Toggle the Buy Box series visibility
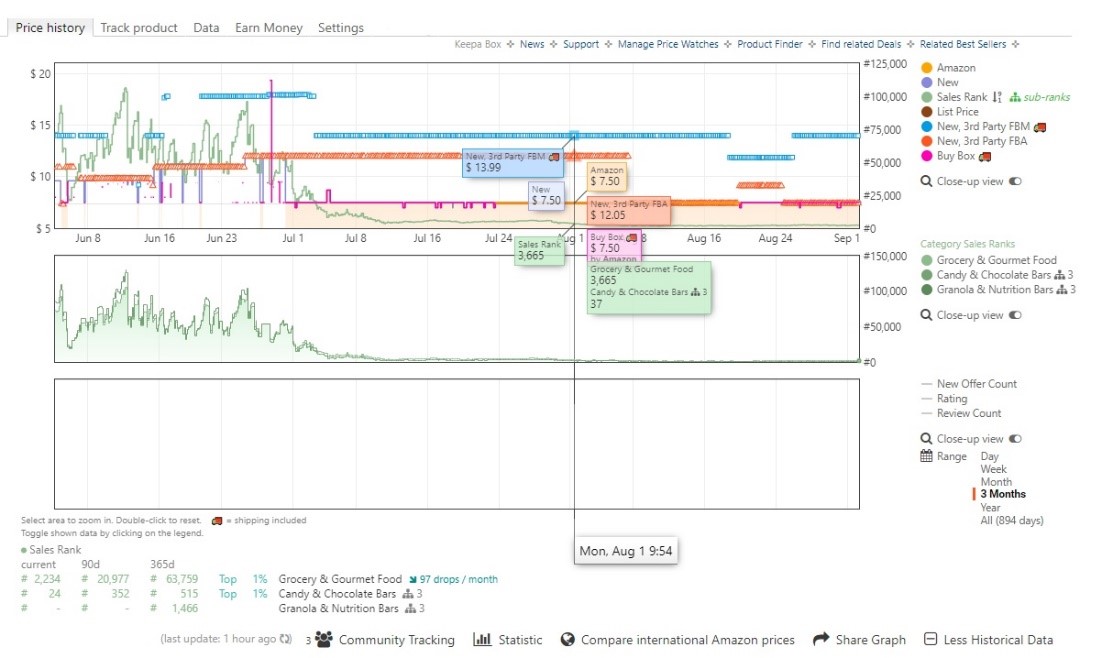The width and height of the screenshot is (1102, 658). point(956,156)
